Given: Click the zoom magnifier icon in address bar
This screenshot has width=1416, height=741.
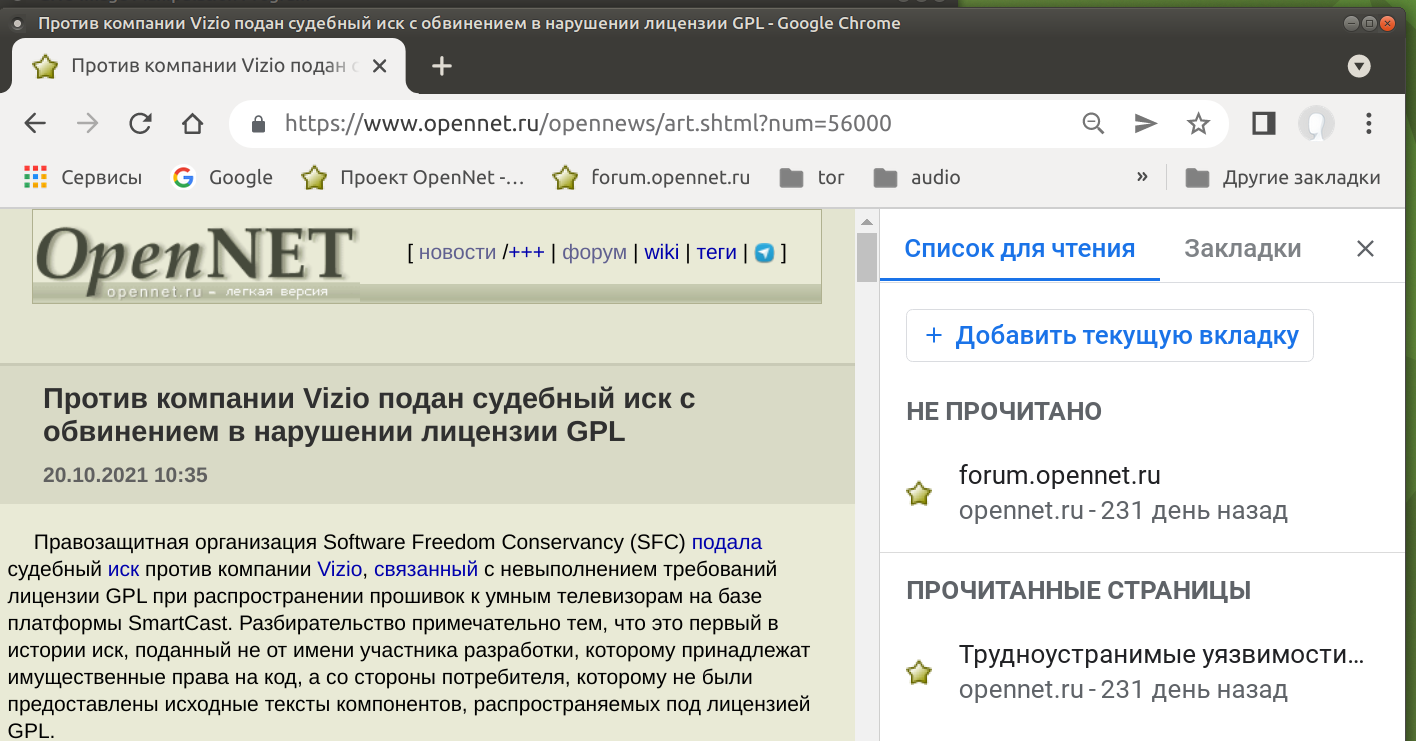Looking at the screenshot, I should [1093, 123].
